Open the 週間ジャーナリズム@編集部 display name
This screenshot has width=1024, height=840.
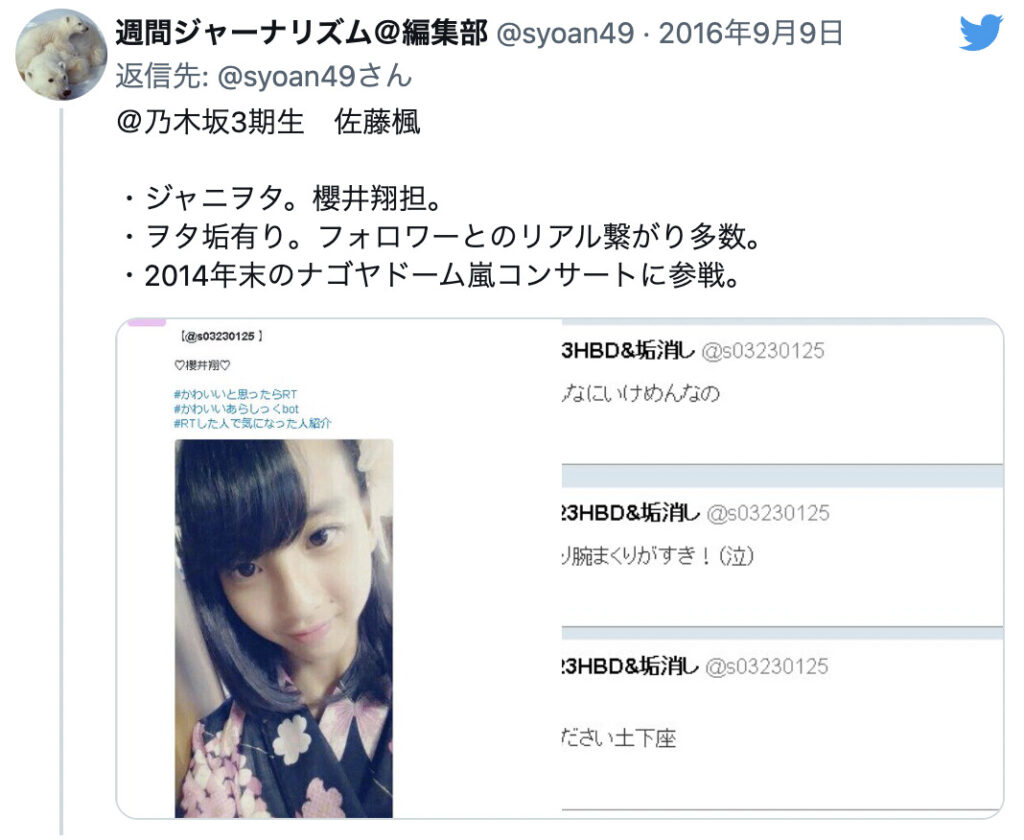301,33
